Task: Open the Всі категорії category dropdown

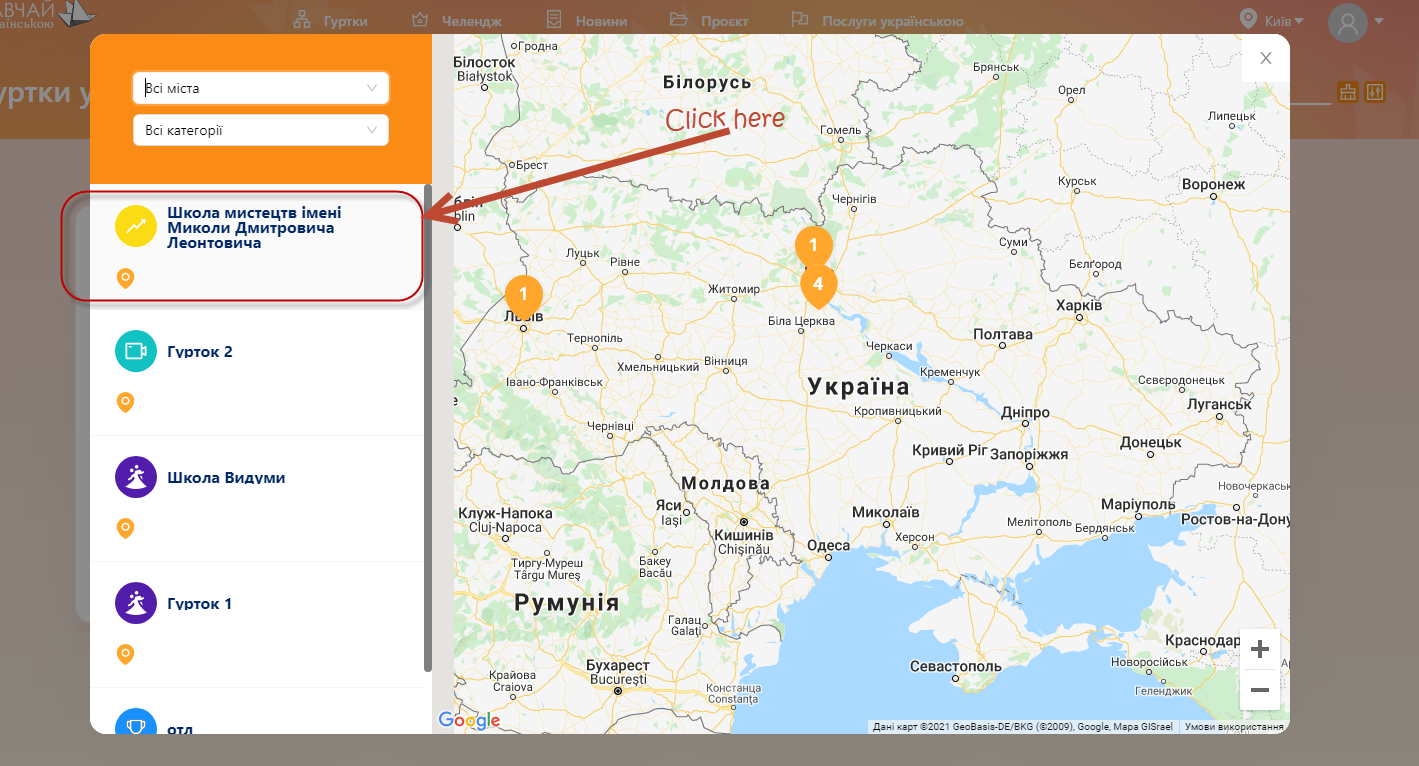Action: point(260,130)
